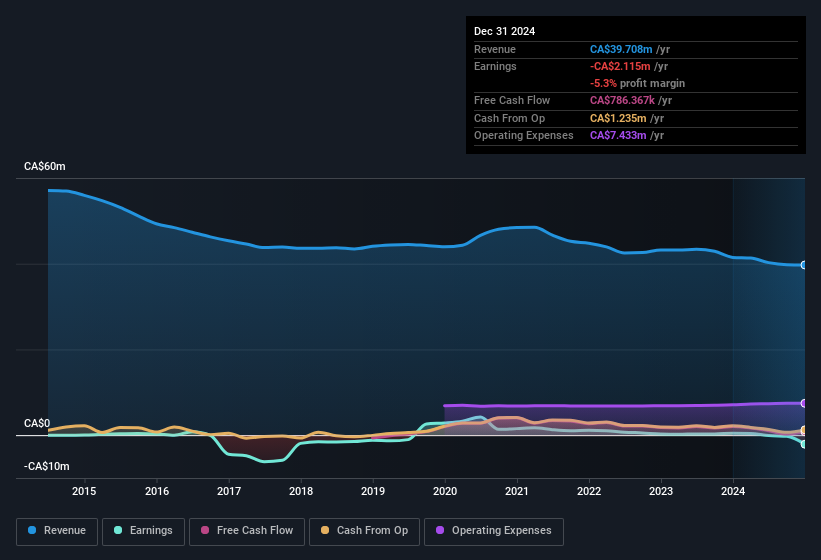Click the Revenue line endpoint marker

[x=804, y=265]
